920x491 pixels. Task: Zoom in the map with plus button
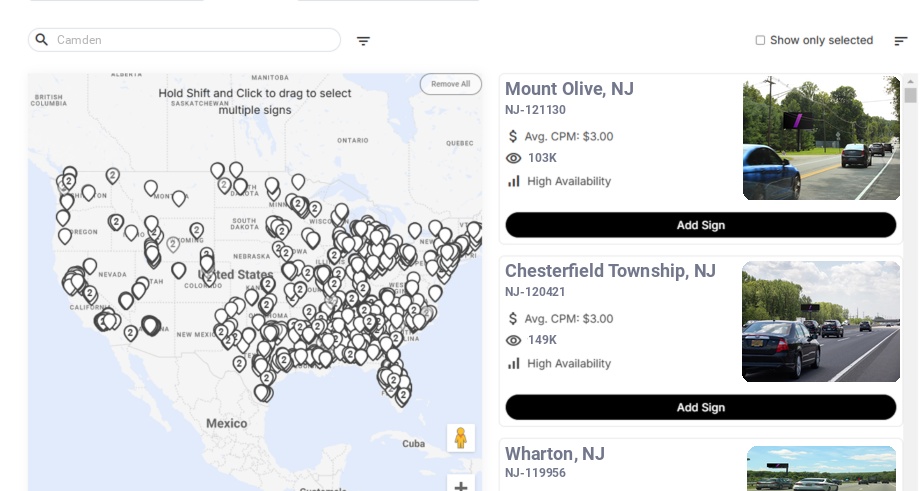pos(461,485)
